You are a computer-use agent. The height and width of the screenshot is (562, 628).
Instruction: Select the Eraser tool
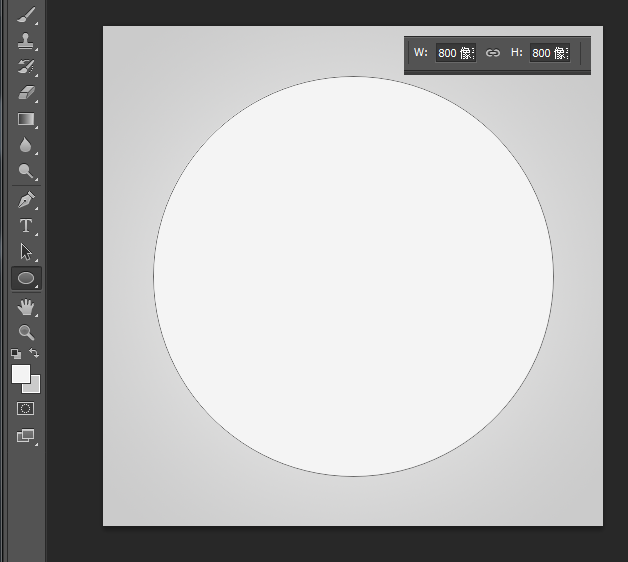coord(26,93)
